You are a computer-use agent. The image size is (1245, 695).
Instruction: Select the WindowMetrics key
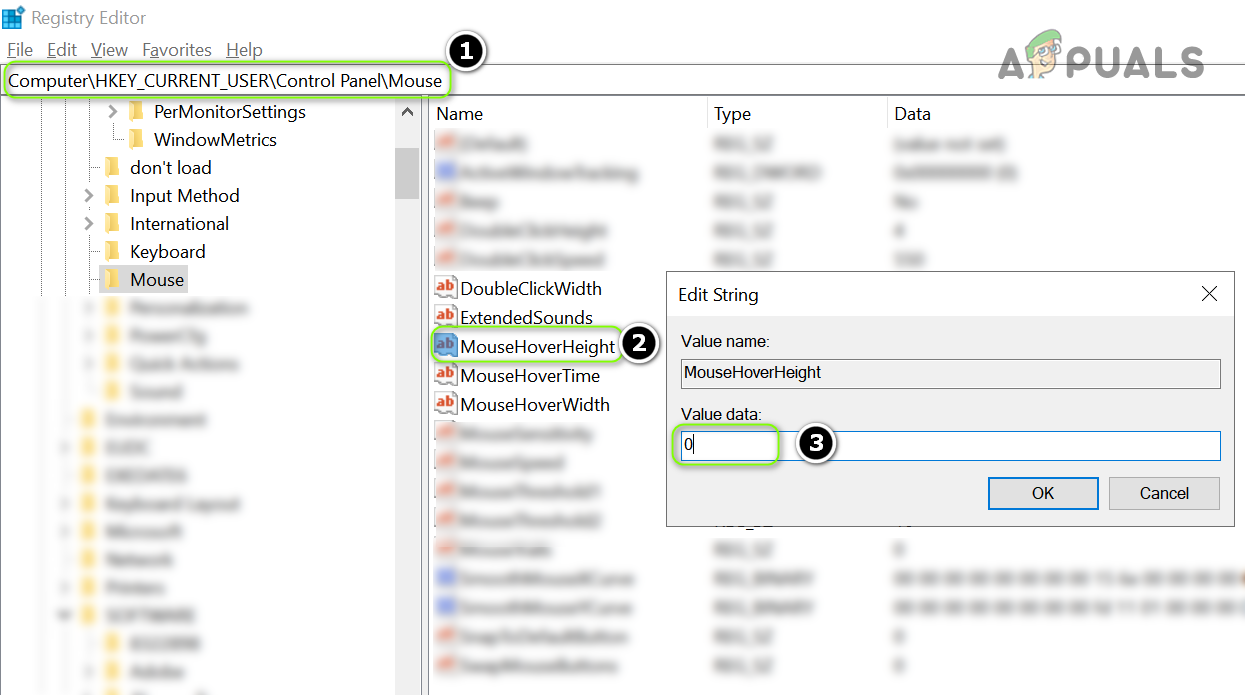tap(215, 140)
